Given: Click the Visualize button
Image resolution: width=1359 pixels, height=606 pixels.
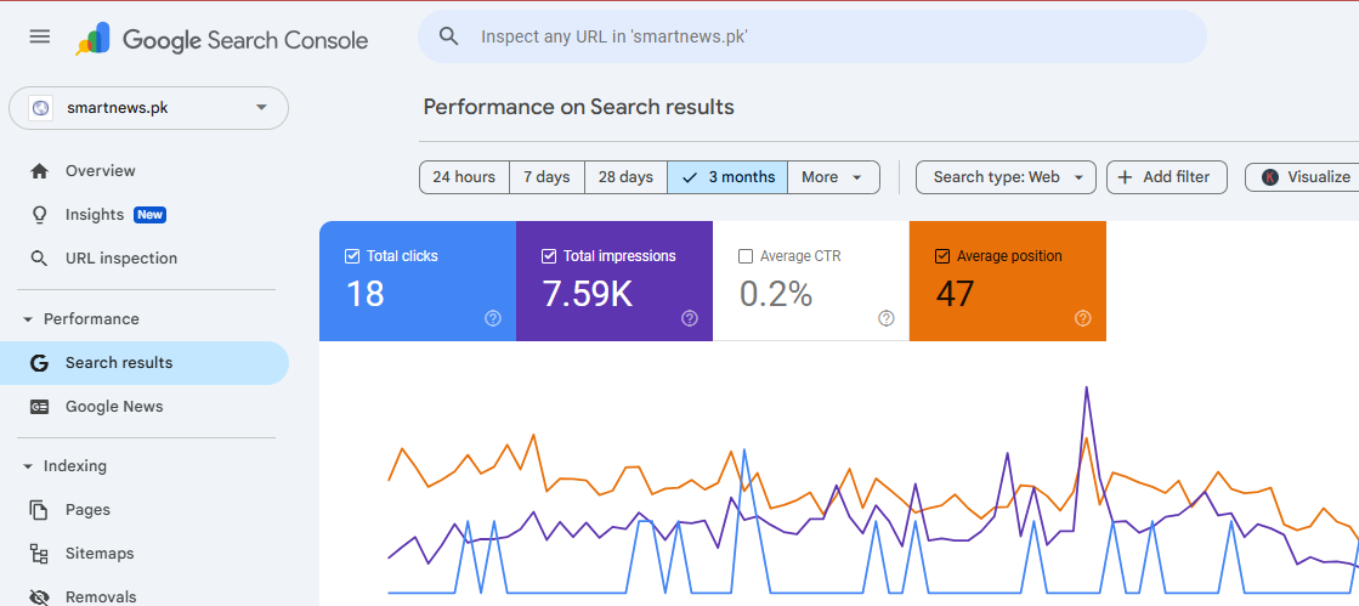Looking at the screenshot, I should [1304, 177].
